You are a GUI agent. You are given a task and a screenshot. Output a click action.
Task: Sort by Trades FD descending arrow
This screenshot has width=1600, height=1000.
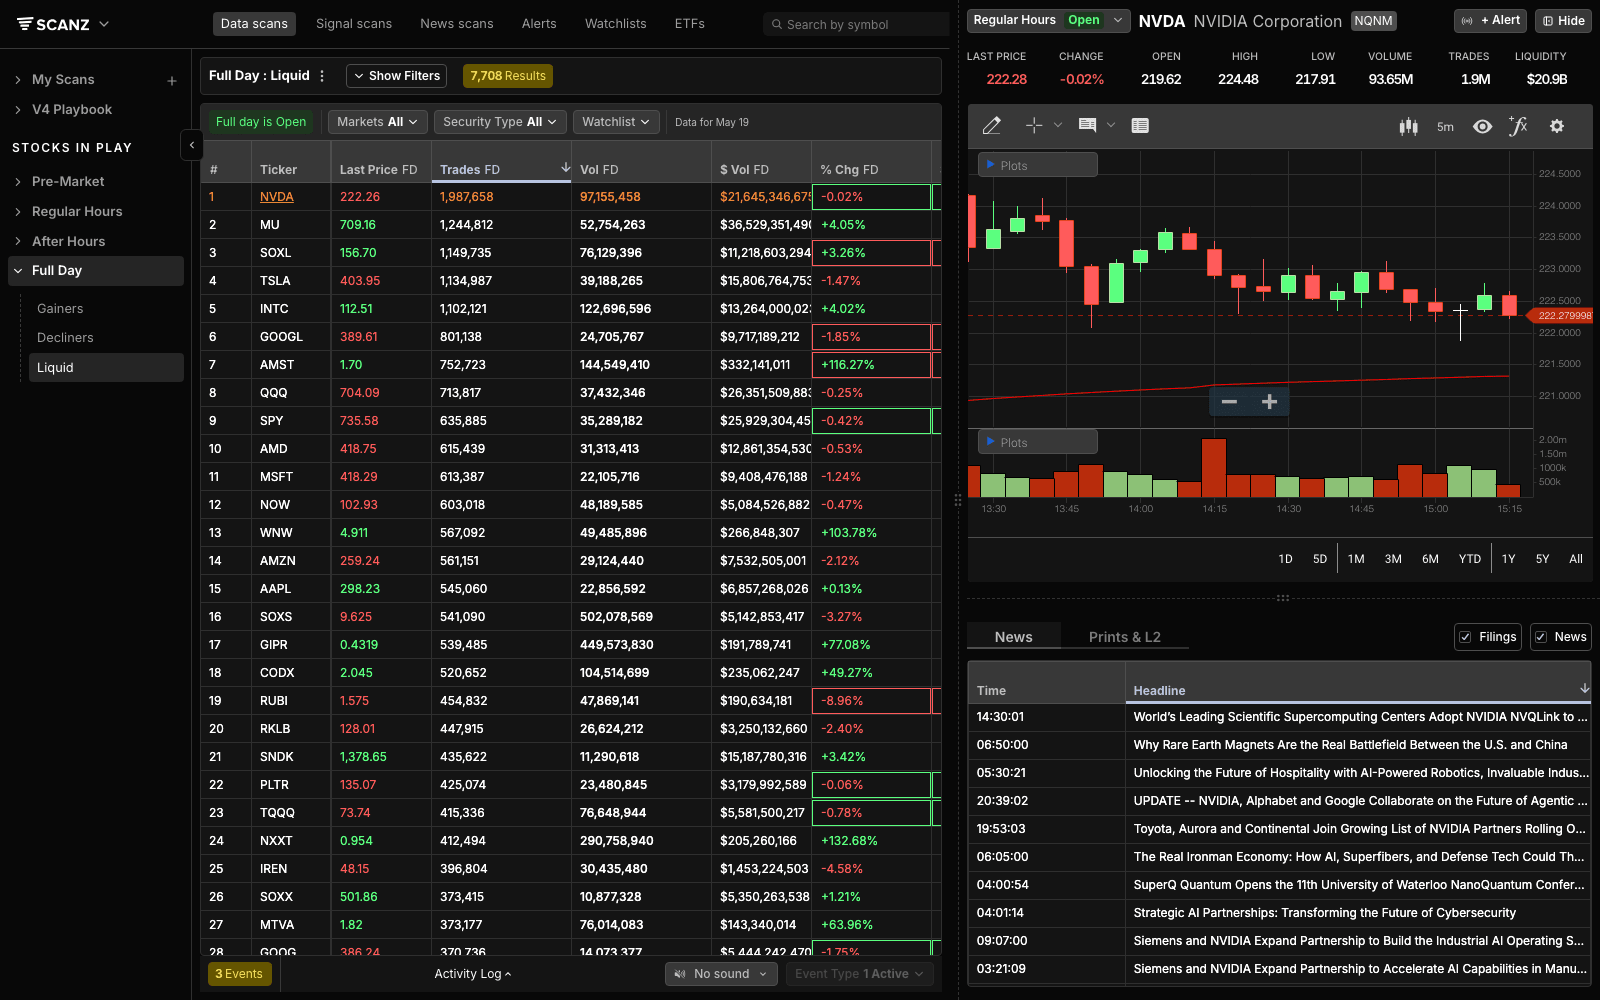click(565, 167)
